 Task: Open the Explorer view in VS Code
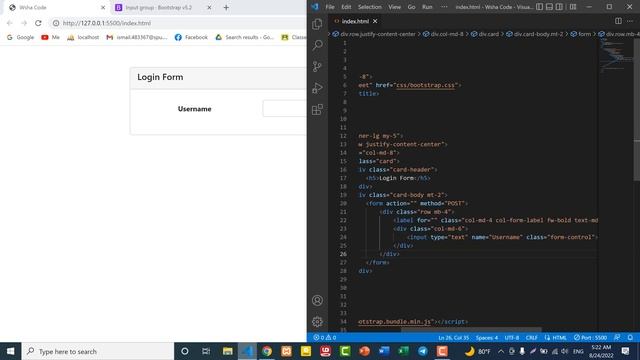tap(317, 24)
